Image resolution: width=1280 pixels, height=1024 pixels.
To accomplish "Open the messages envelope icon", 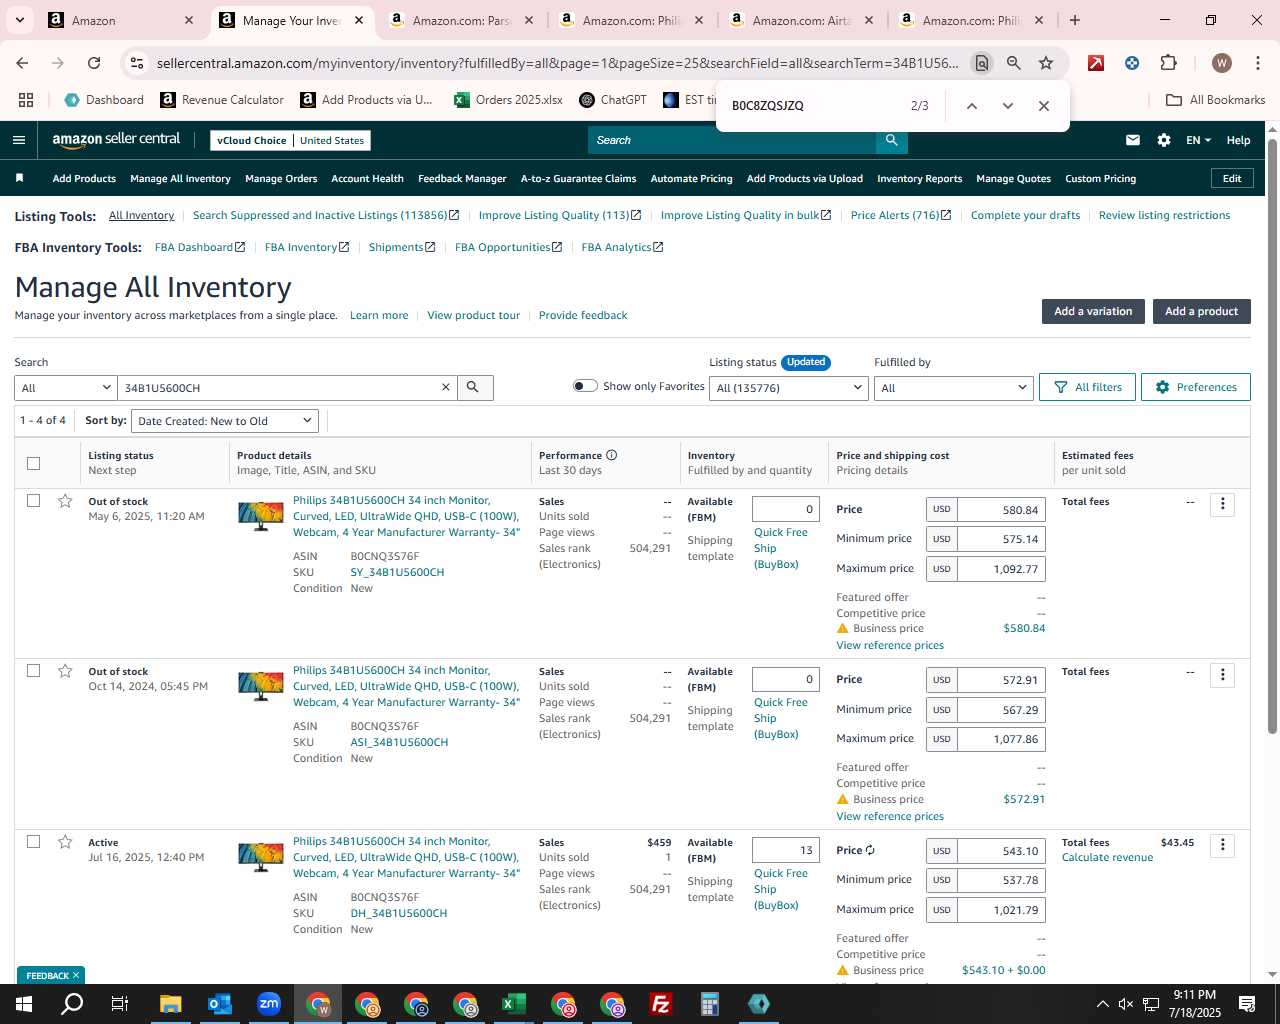I will point(1133,140).
